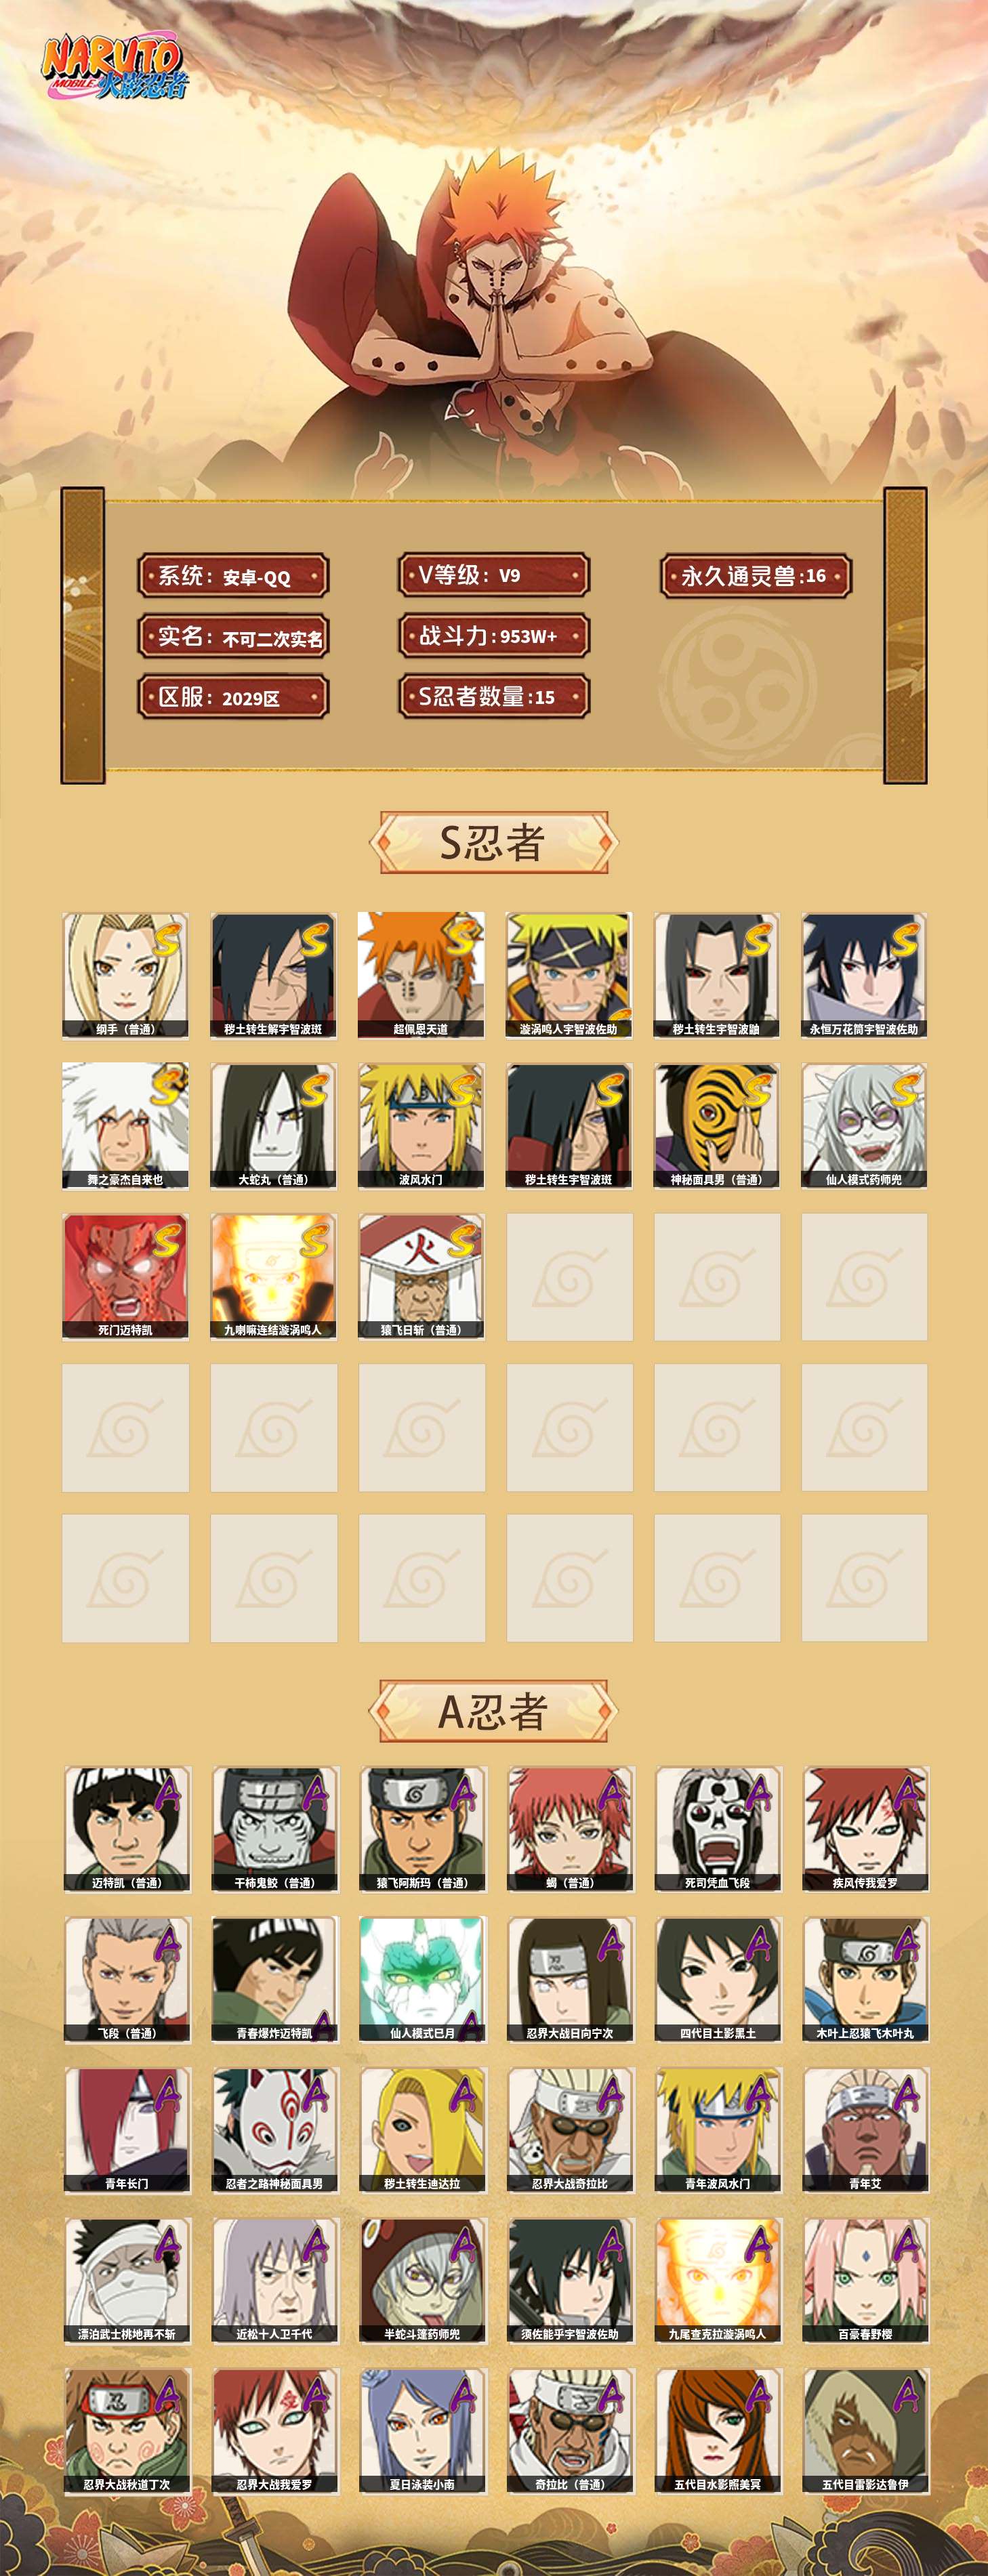Select the 死门迈特凯 ninja portrait
Image resolution: width=988 pixels, height=2576 pixels.
click(125, 1276)
